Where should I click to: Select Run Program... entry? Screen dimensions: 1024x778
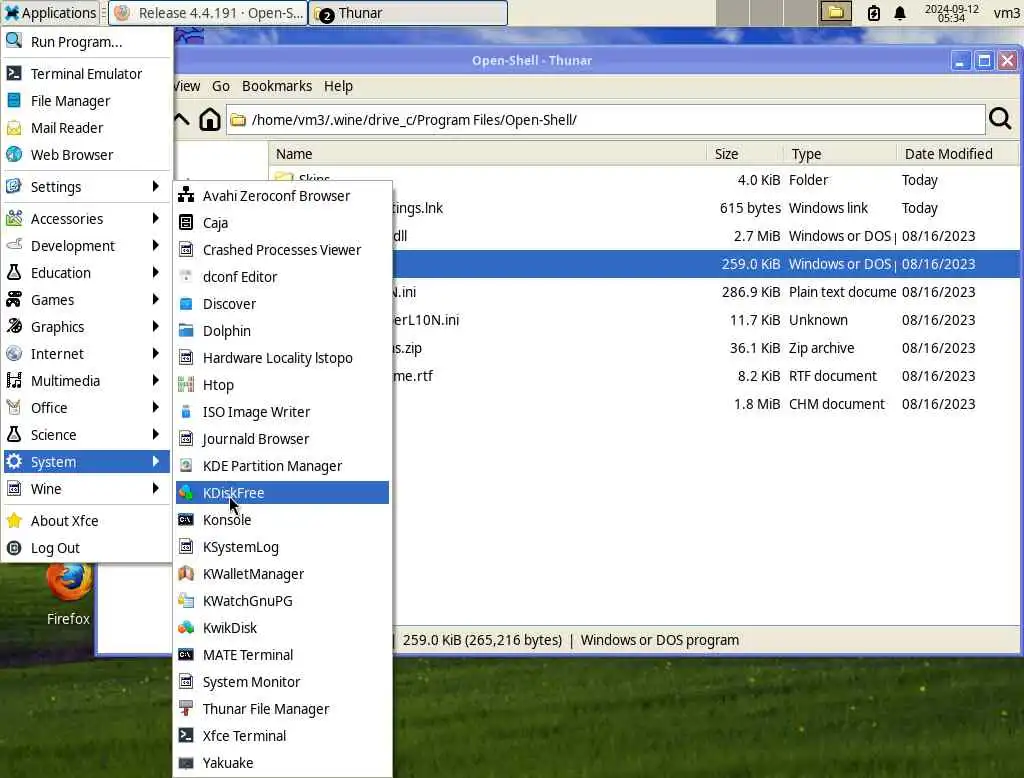click(86, 42)
